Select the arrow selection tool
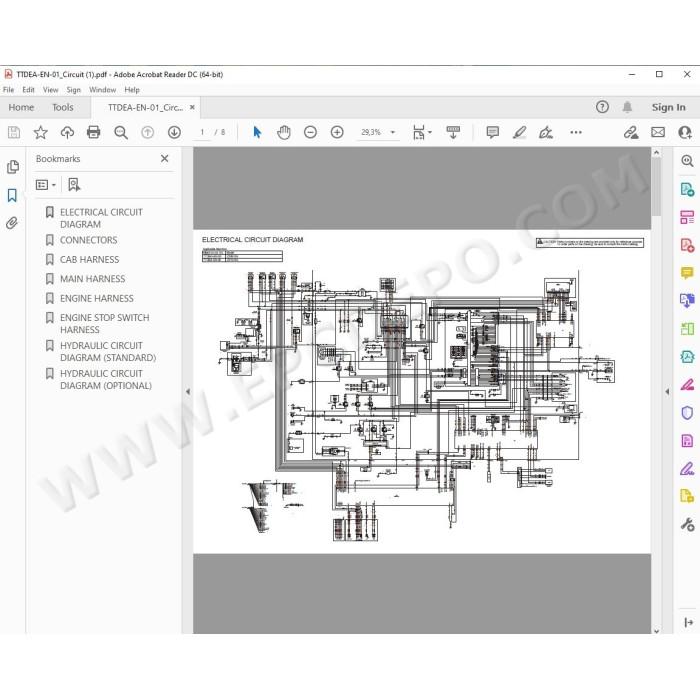The image size is (700, 700). point(257,132)
